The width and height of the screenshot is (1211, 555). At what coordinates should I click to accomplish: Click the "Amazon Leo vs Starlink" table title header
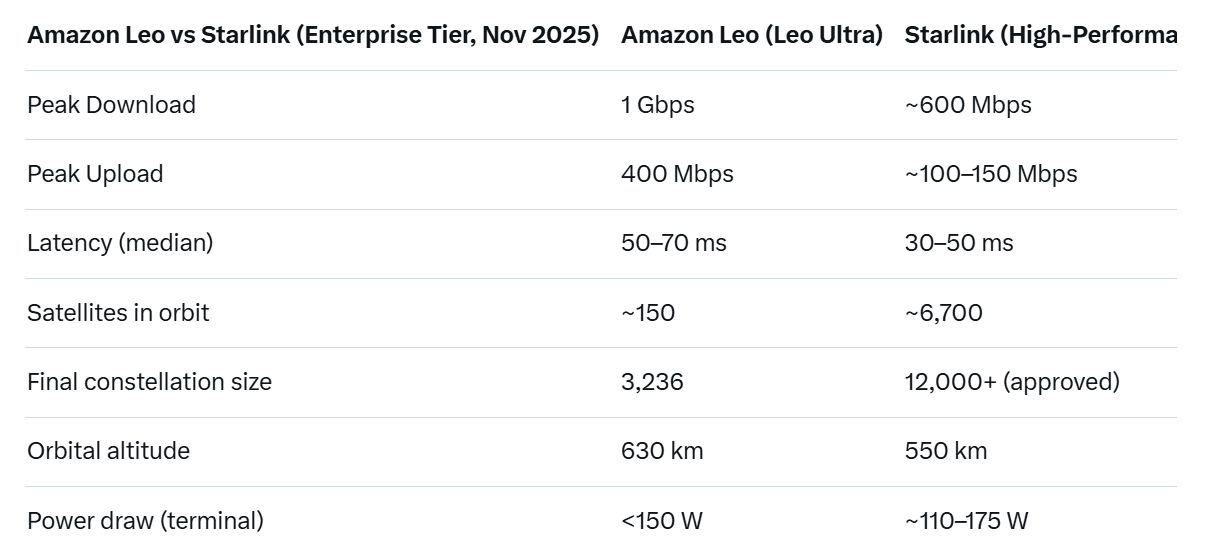[x=313, y=35]
